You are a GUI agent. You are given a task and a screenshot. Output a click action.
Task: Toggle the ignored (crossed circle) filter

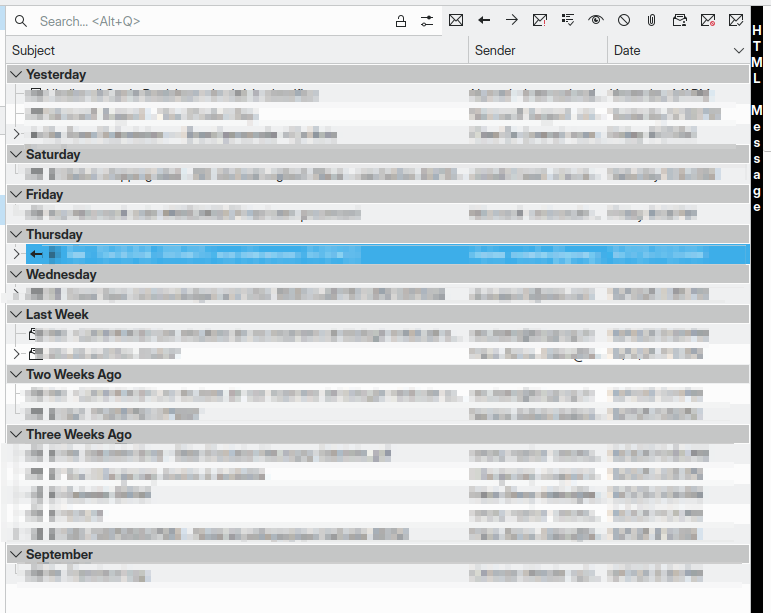pos(624,20)
